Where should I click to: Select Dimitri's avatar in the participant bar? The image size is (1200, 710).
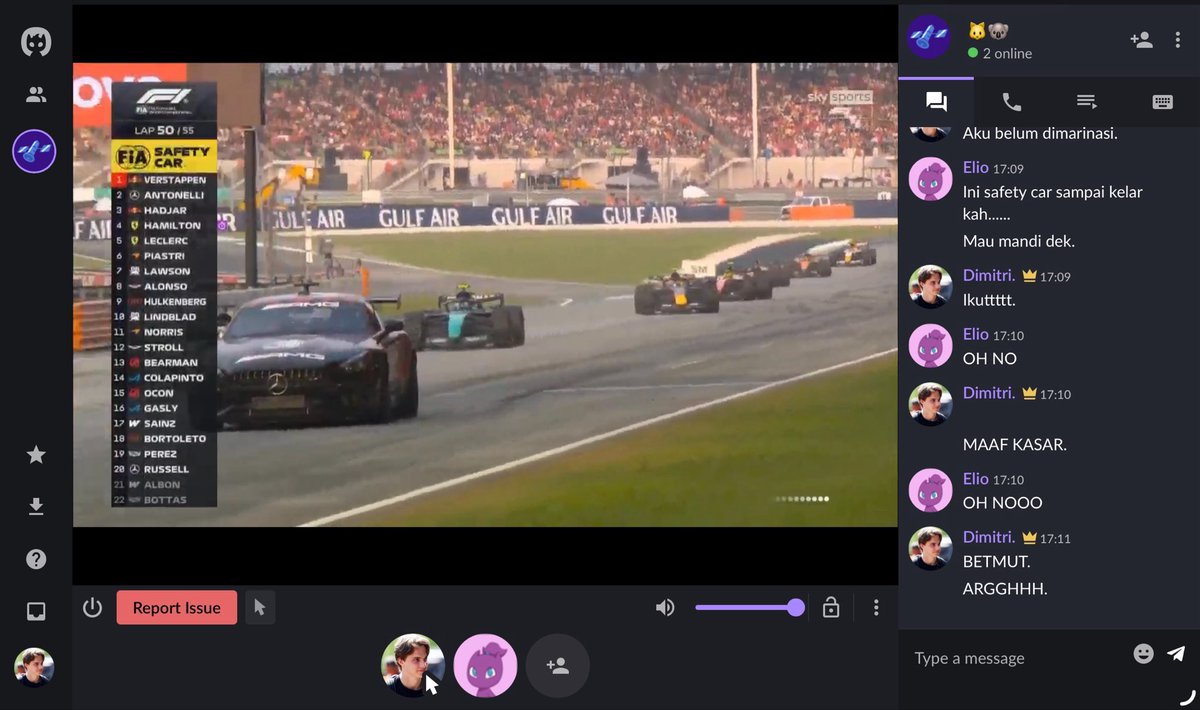click(413, 665)
